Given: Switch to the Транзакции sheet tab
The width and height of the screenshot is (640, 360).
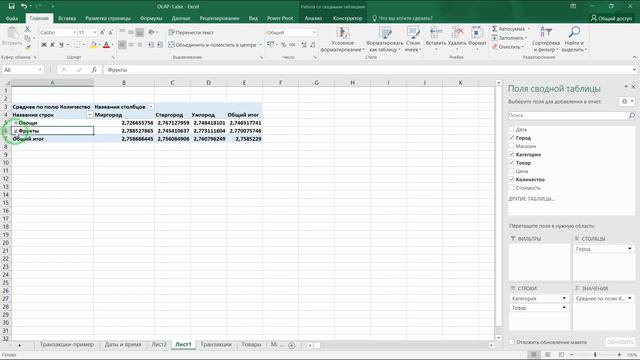Looking at the screenshot, I should 216,344.
